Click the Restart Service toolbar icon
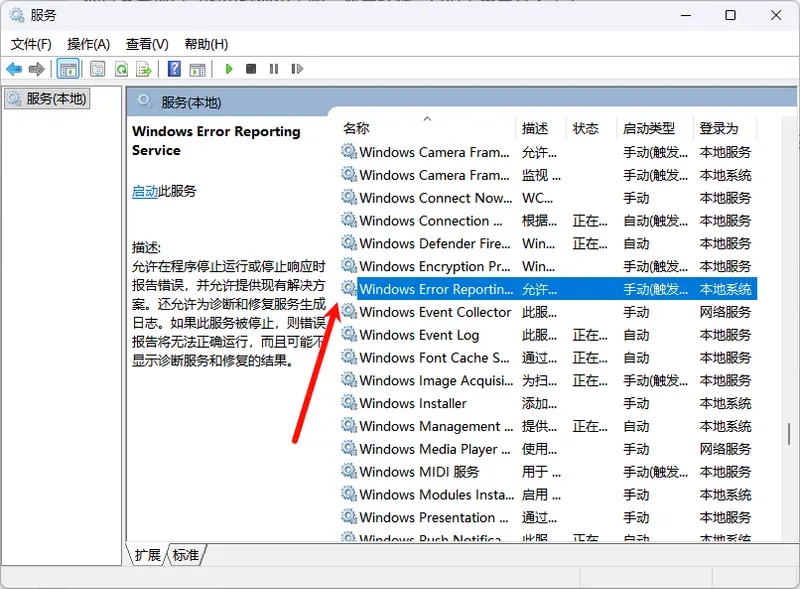This screenshot has width=800, height=589. tap(297, 69)
